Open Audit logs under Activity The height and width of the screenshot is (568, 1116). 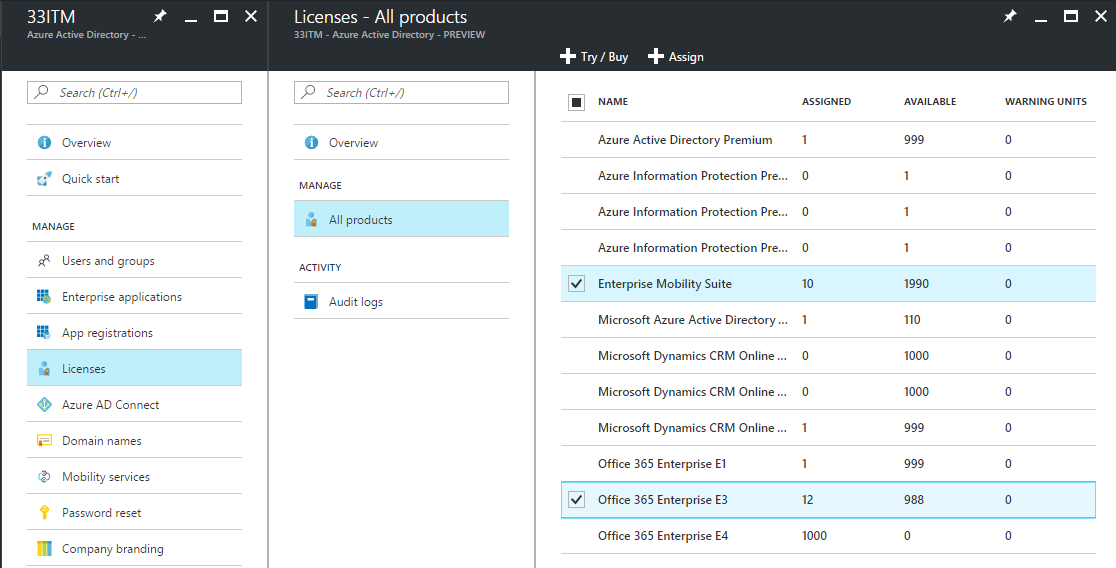[x=401, y=302]
